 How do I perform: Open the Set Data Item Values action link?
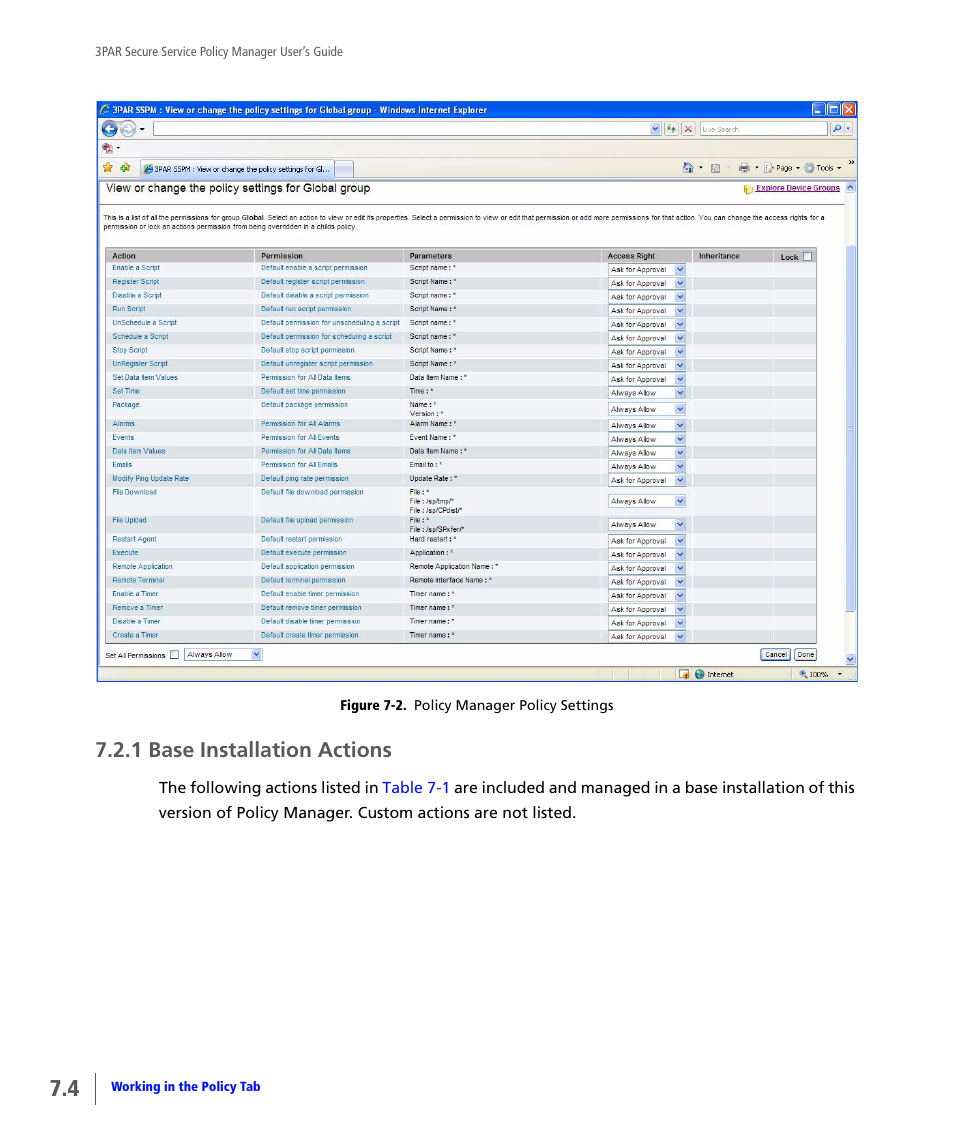click(x=145, y=378)
